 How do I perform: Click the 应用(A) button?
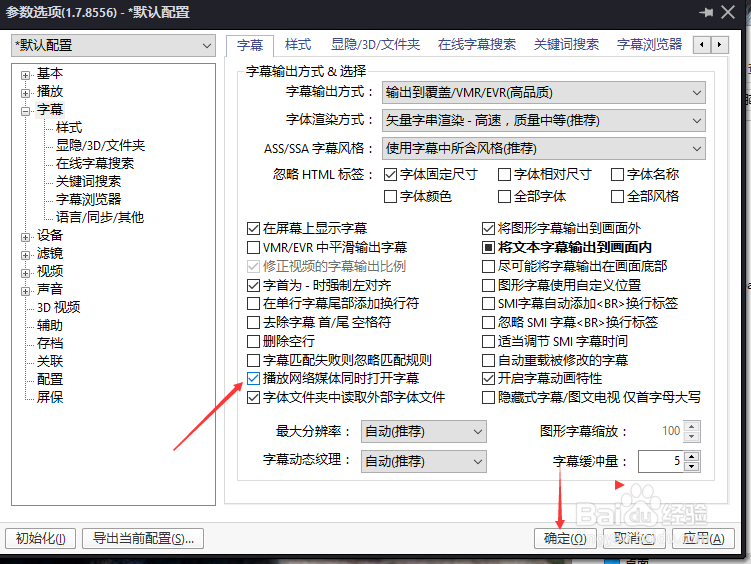coord(704,539)
